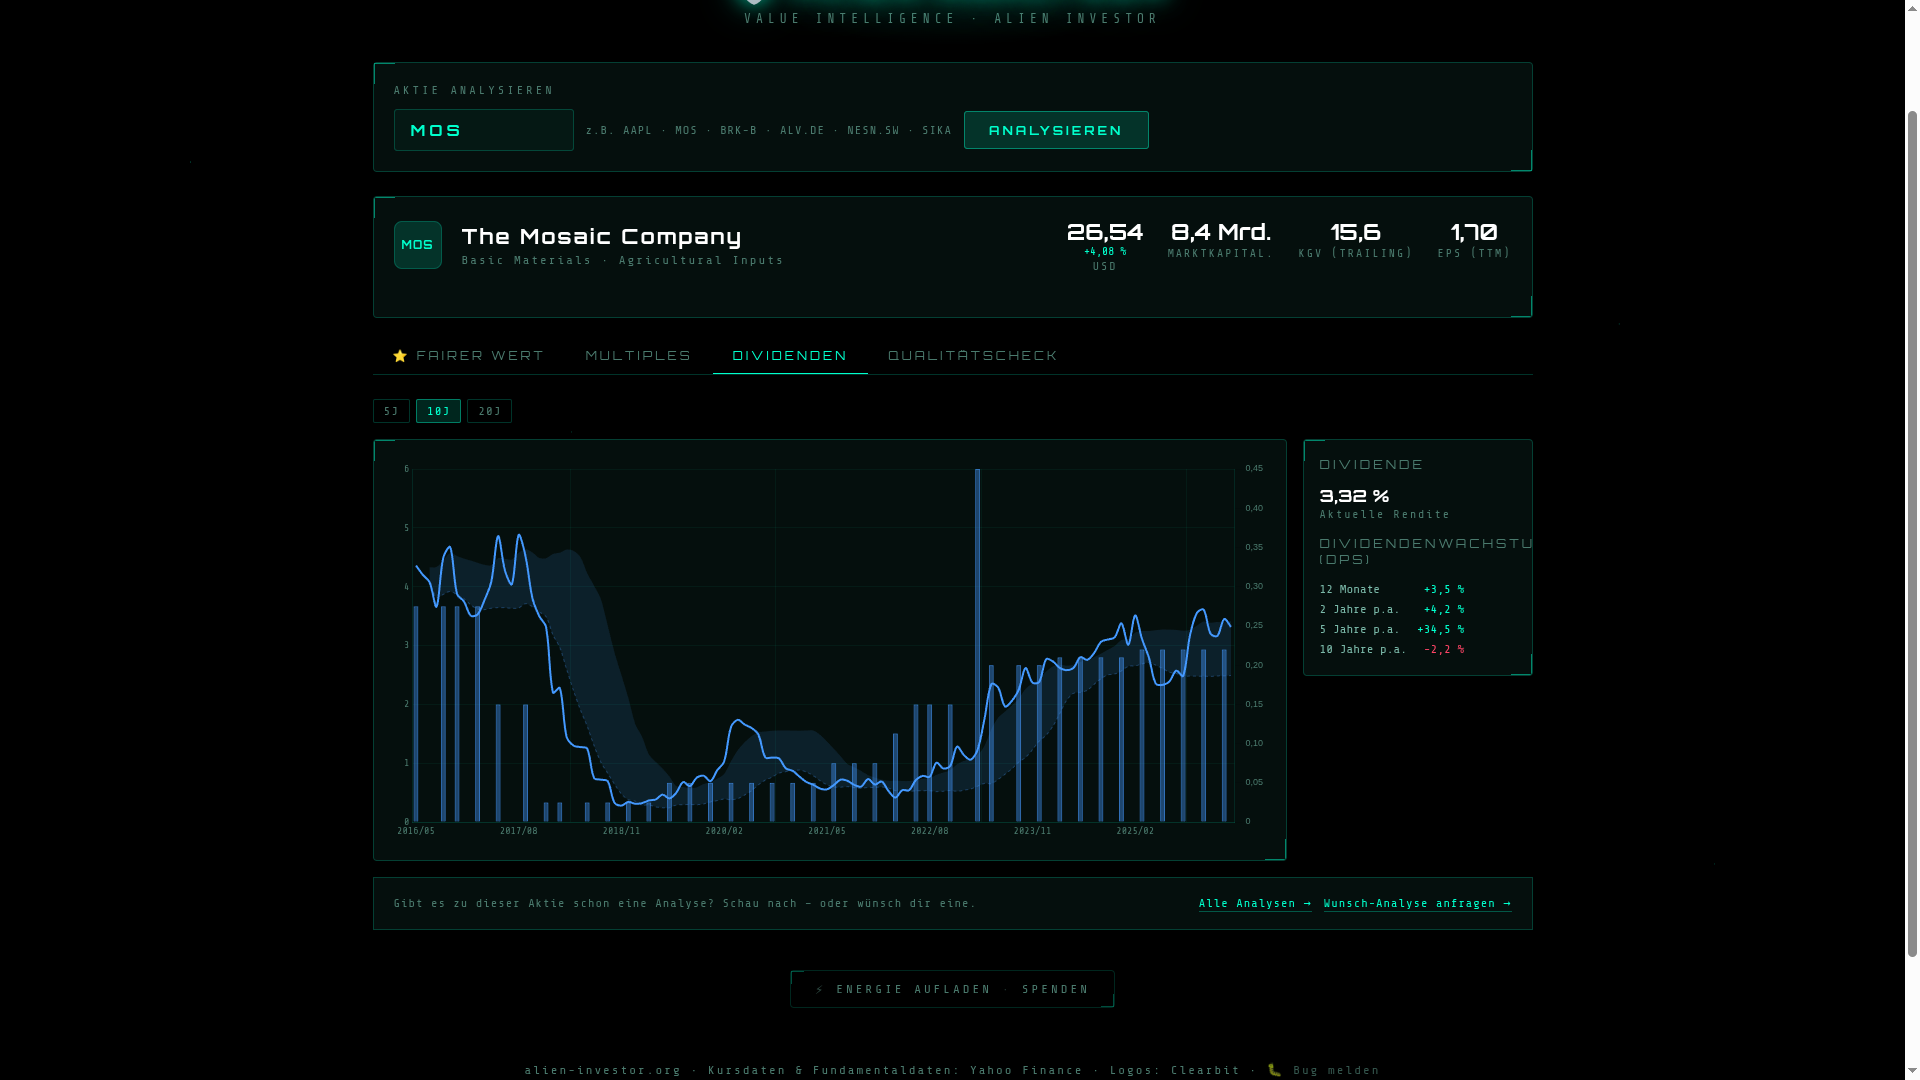Focus the ticker input field containing MOS
Image resolution: width=1920 pixels, height=1080 pixels.
pyautogui.click(x=483, y=130)
